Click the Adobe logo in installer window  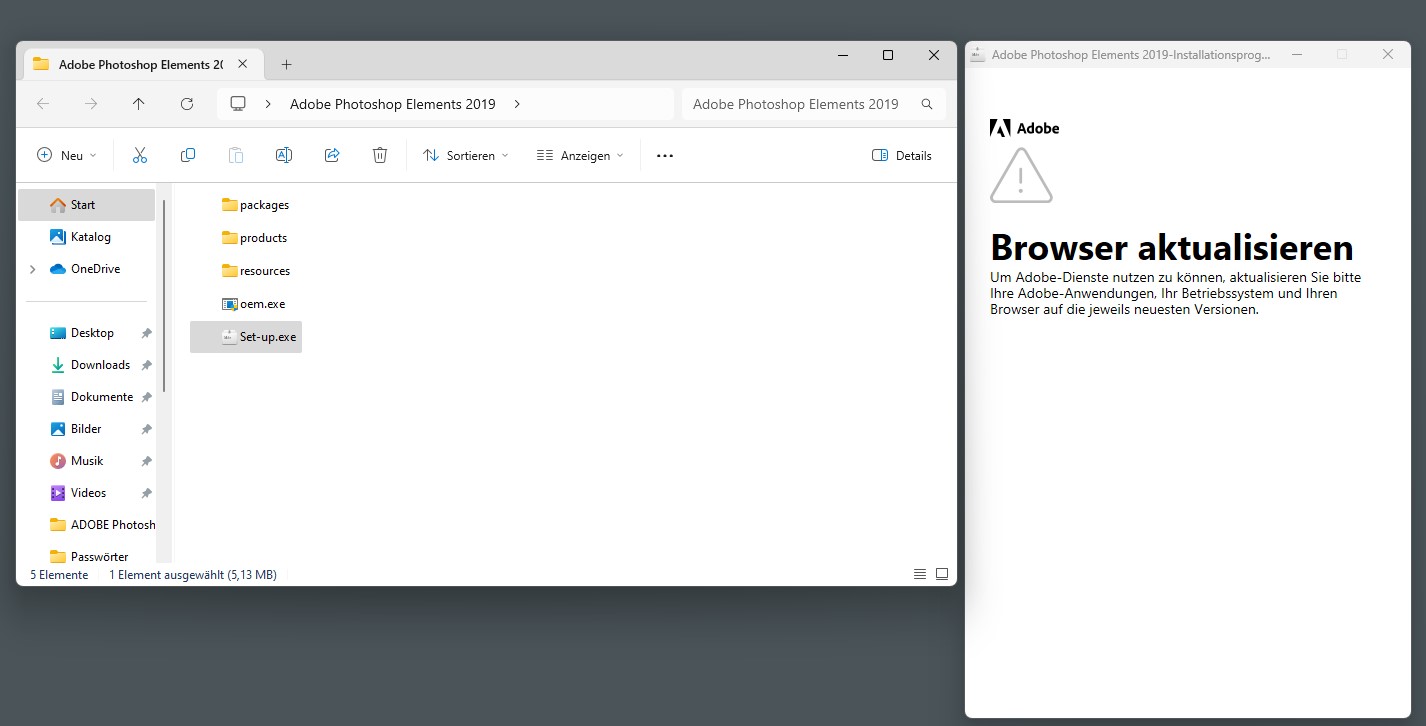point(1024,128)
